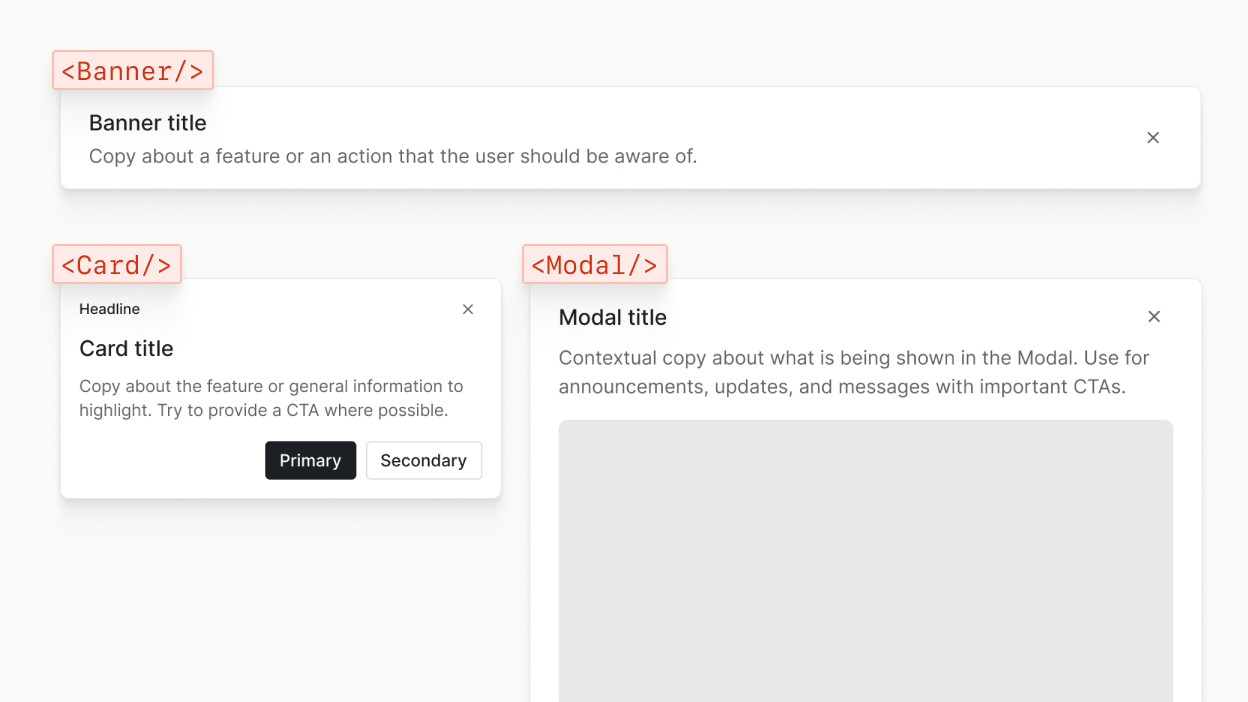Select the Banner title heading

[147, 122]
